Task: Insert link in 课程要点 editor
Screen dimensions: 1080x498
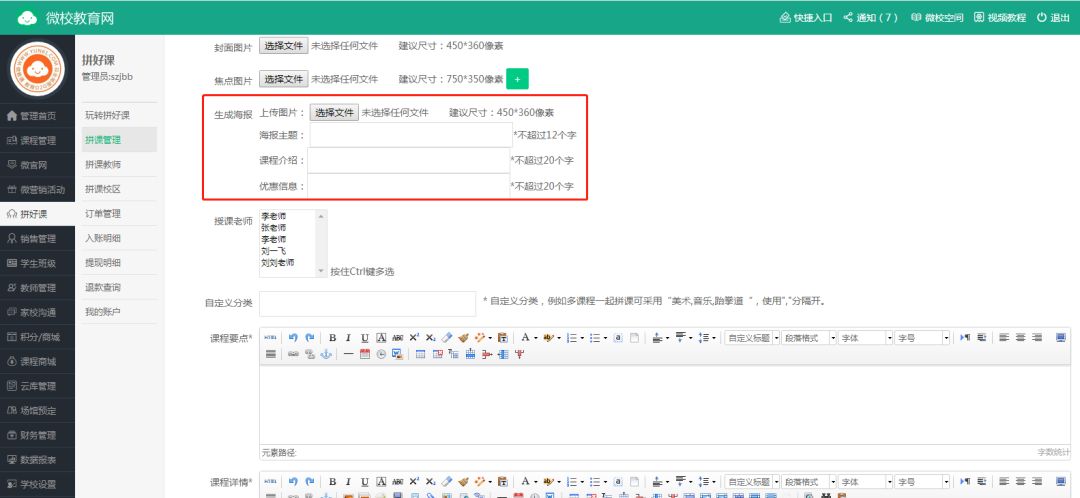Action: point(293,354)
